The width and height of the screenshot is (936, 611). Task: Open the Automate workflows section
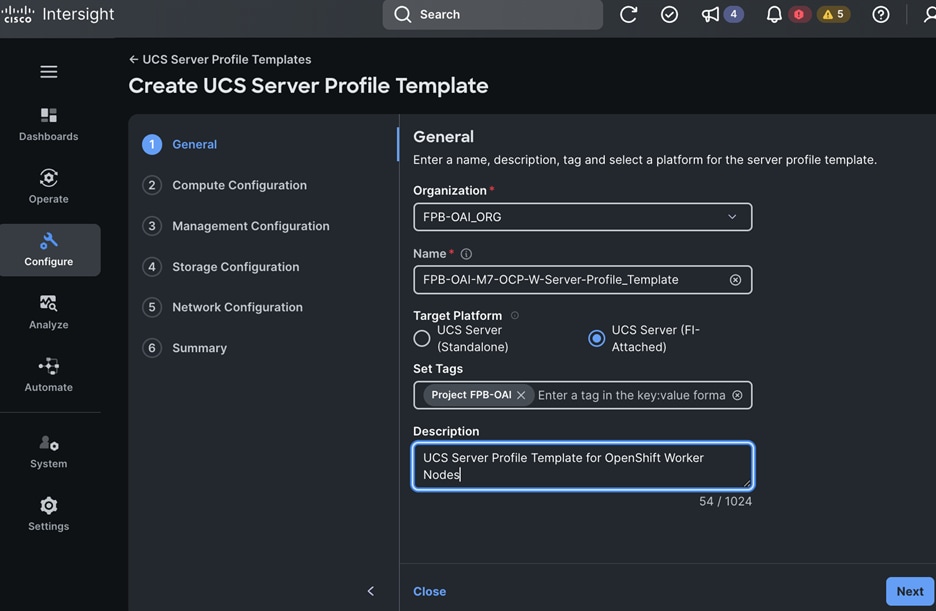[49, 375]
